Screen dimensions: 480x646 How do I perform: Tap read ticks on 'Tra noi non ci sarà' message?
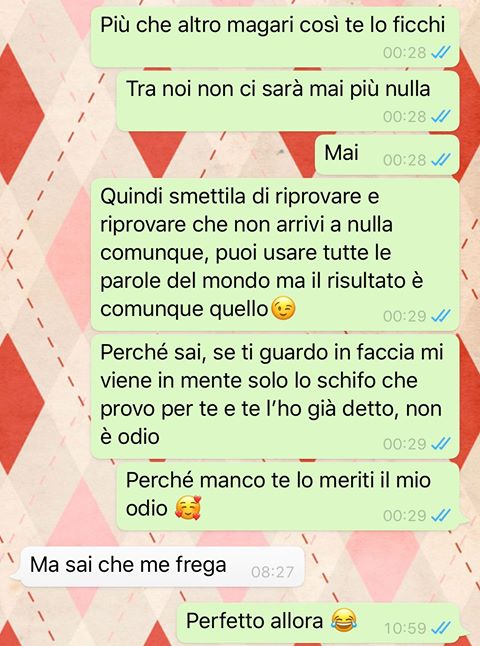(440, 117)
